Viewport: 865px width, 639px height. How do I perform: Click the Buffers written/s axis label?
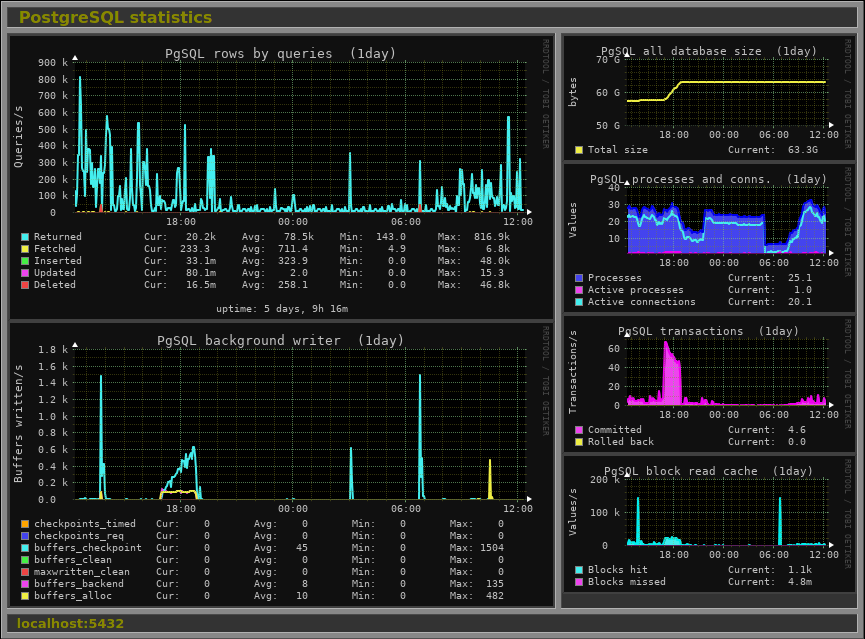(19, 424)
